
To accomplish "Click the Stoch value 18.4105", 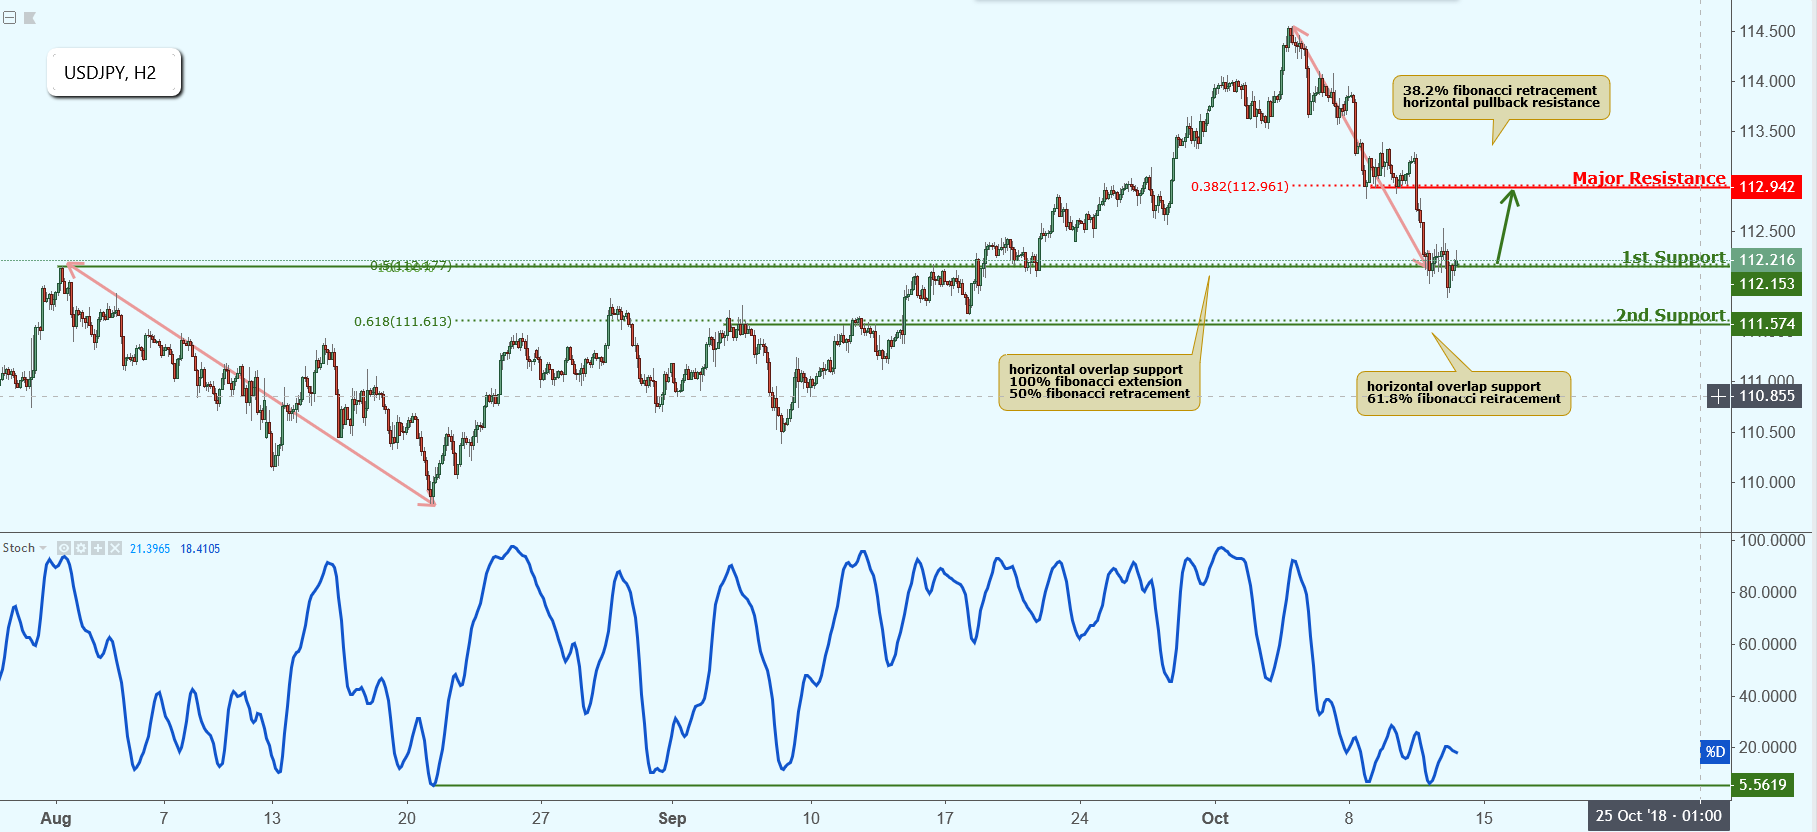I will pos(200,548).
